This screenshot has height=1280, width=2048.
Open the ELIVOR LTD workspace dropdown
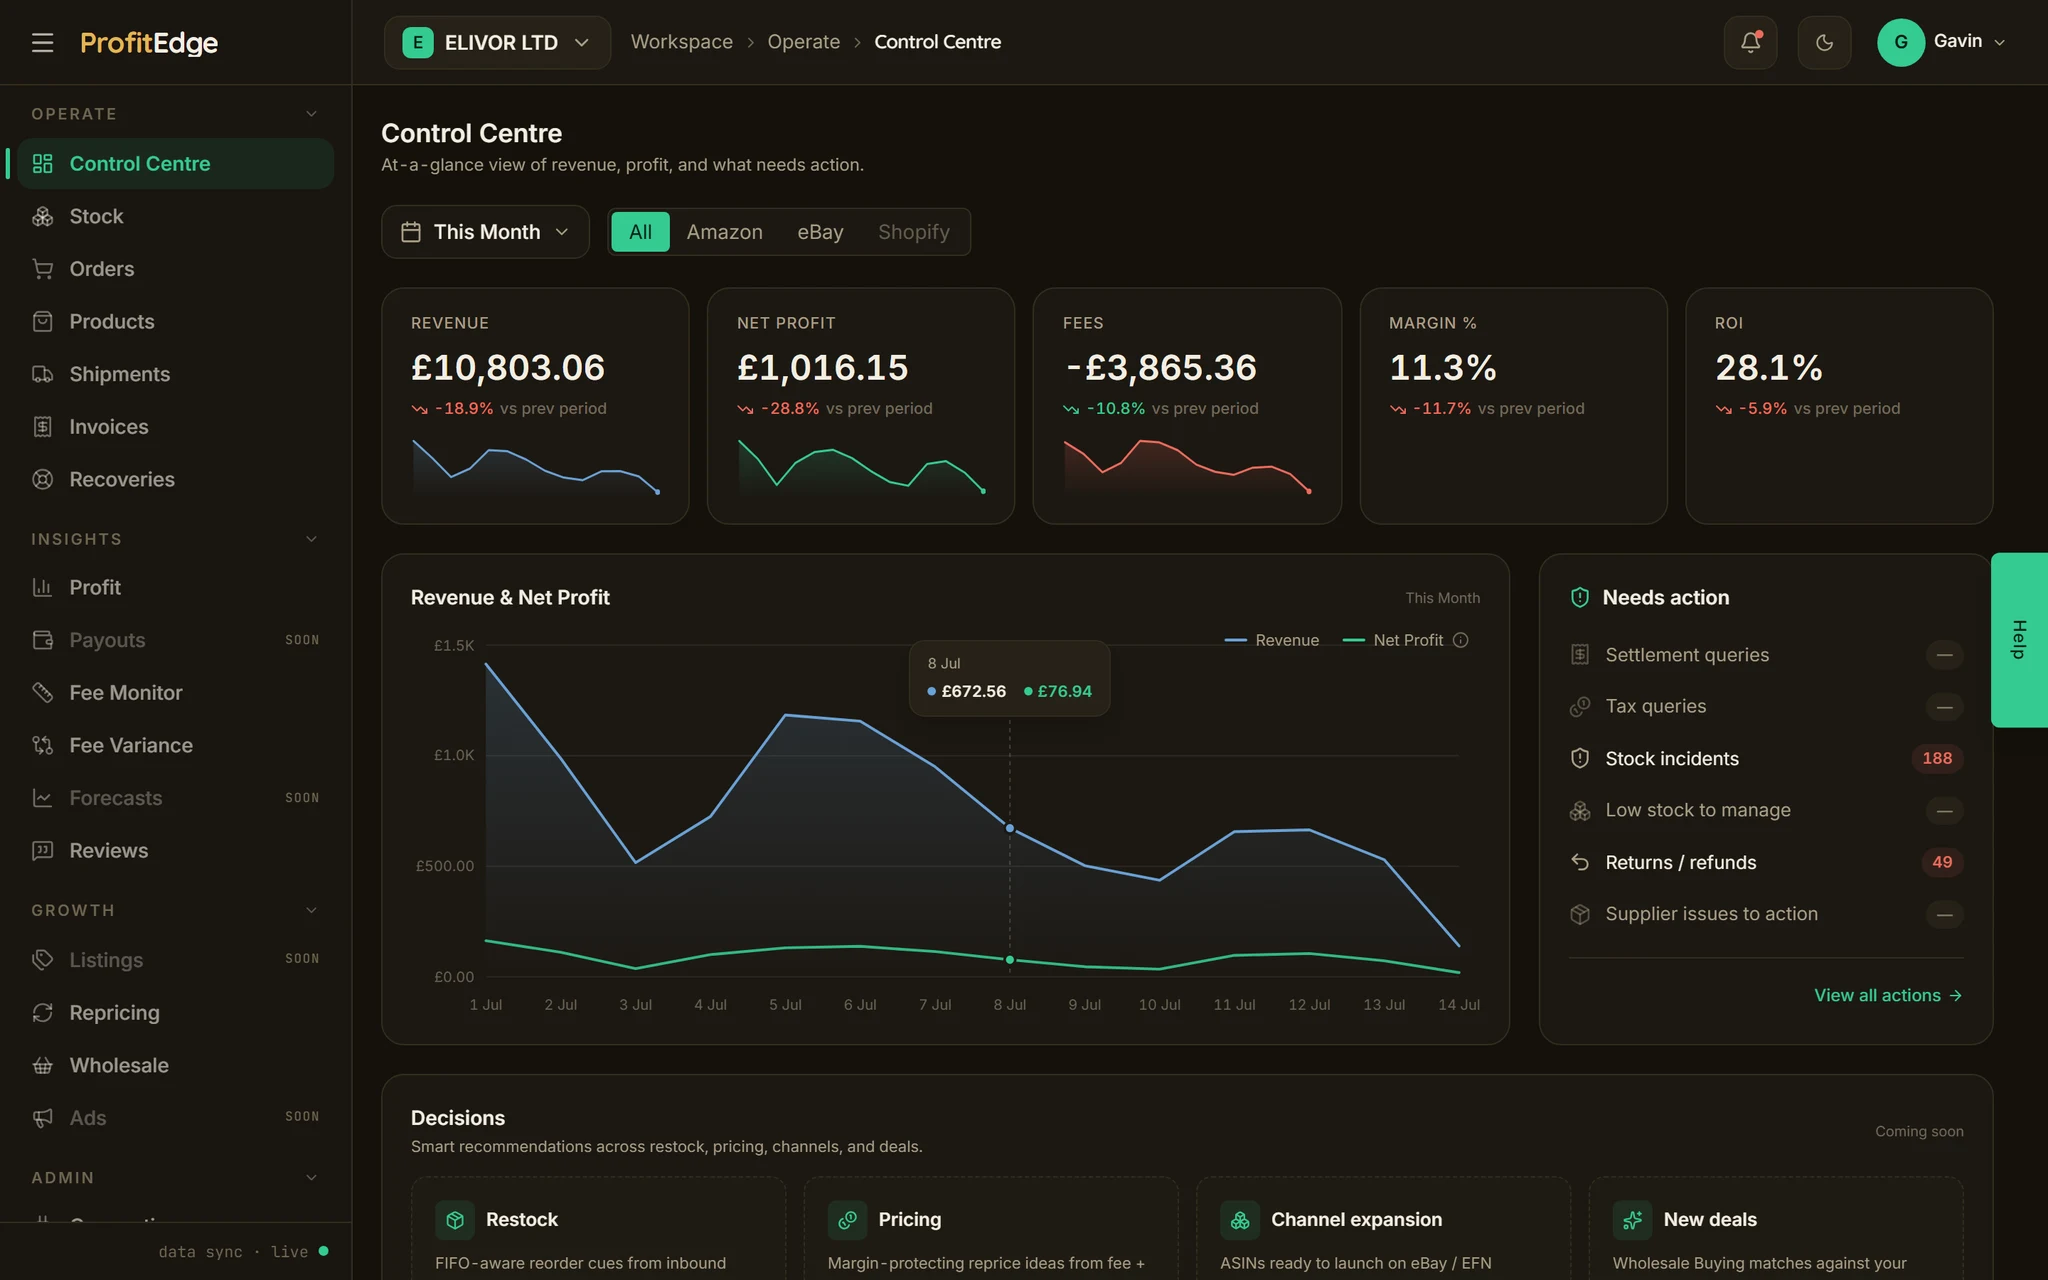coord(497,42)
